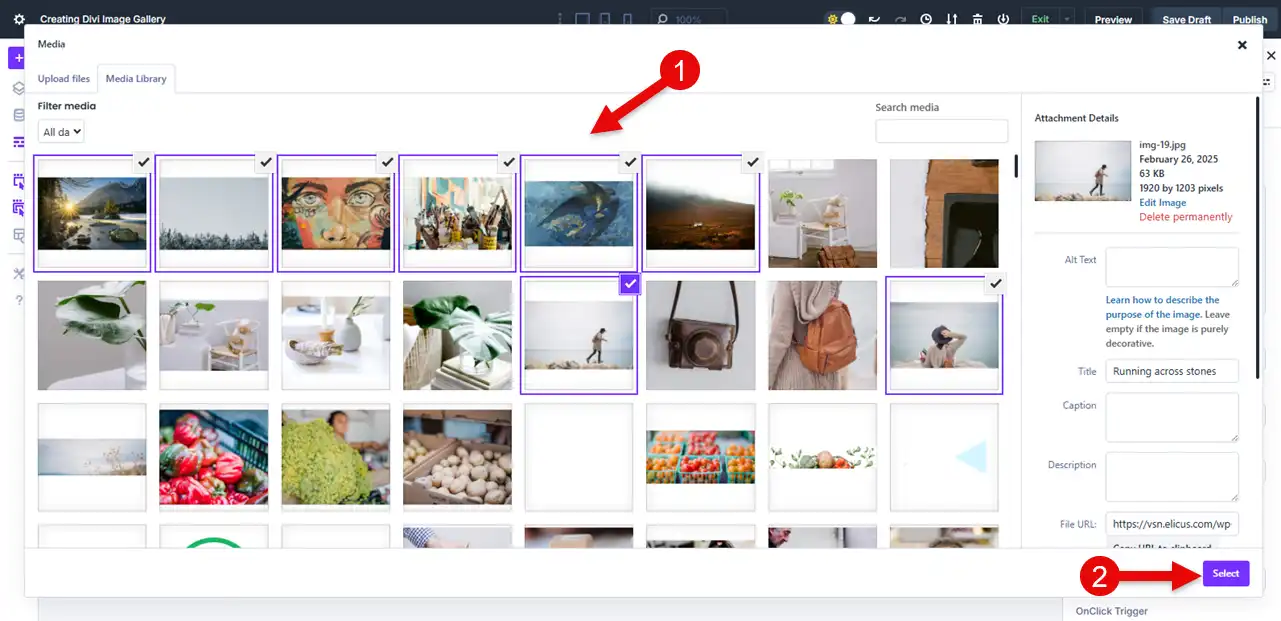Select the green broccoli bundle thumbnail
1281x621 pixels.
pos(335,457)
